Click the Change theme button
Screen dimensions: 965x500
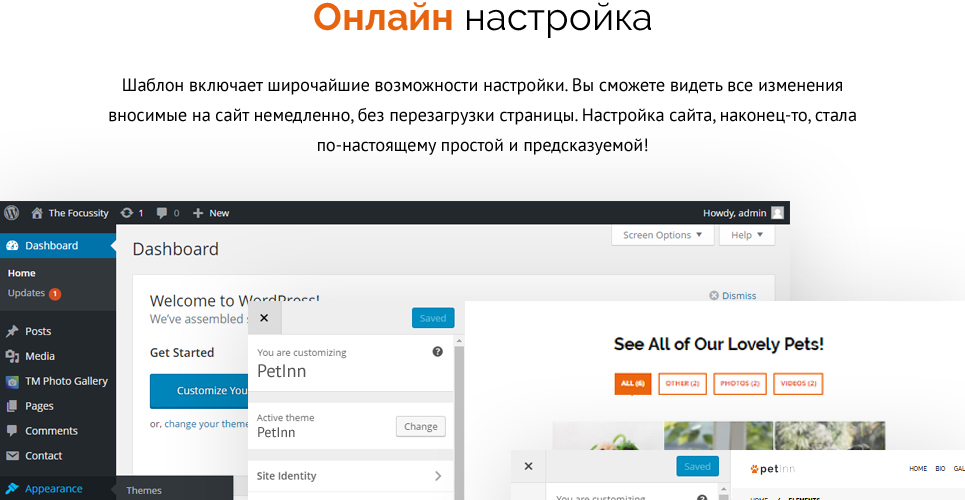pyautogui.click(x=420, y=426)
